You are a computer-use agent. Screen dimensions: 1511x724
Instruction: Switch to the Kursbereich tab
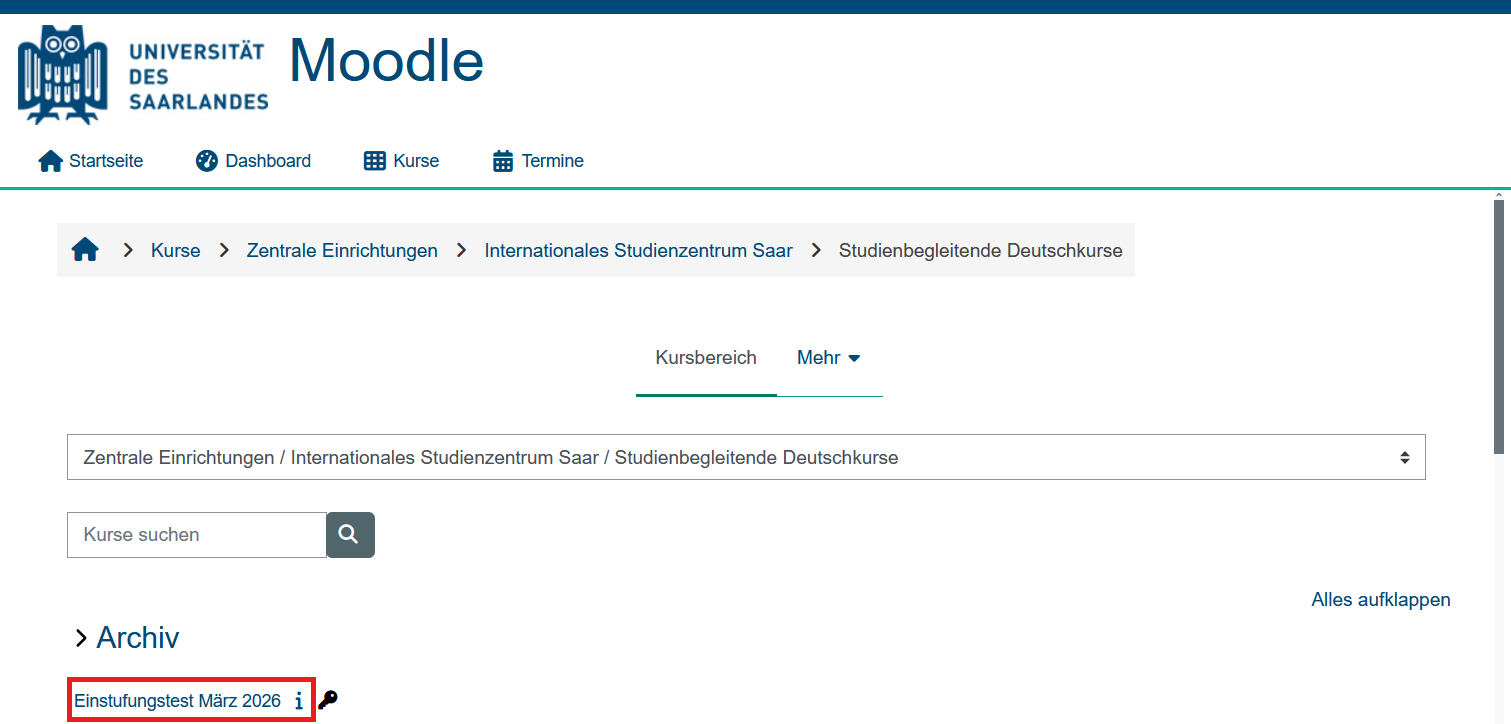pyautogui.click(x=705, y=357)
